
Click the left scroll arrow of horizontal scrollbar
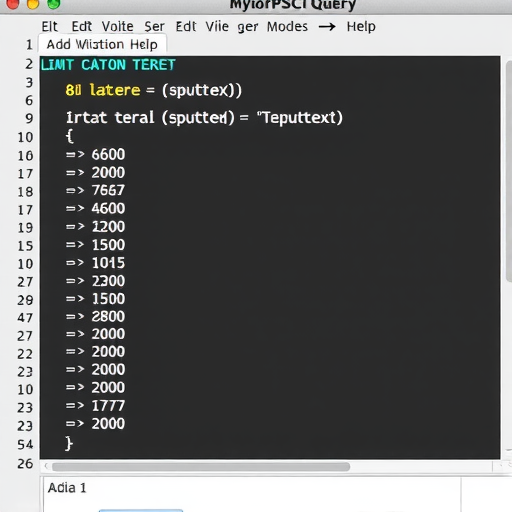coord(46,467)
